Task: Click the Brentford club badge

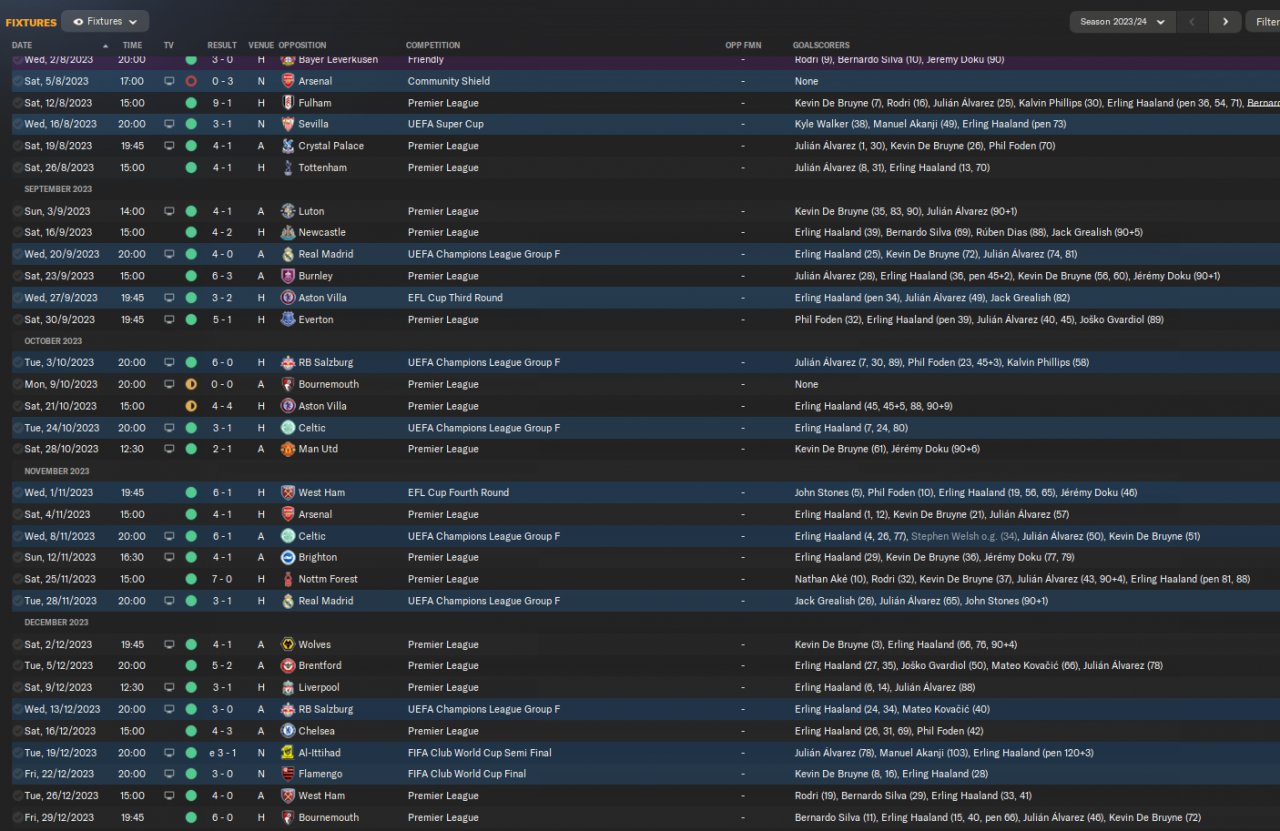Action: [x=288, y=666]
